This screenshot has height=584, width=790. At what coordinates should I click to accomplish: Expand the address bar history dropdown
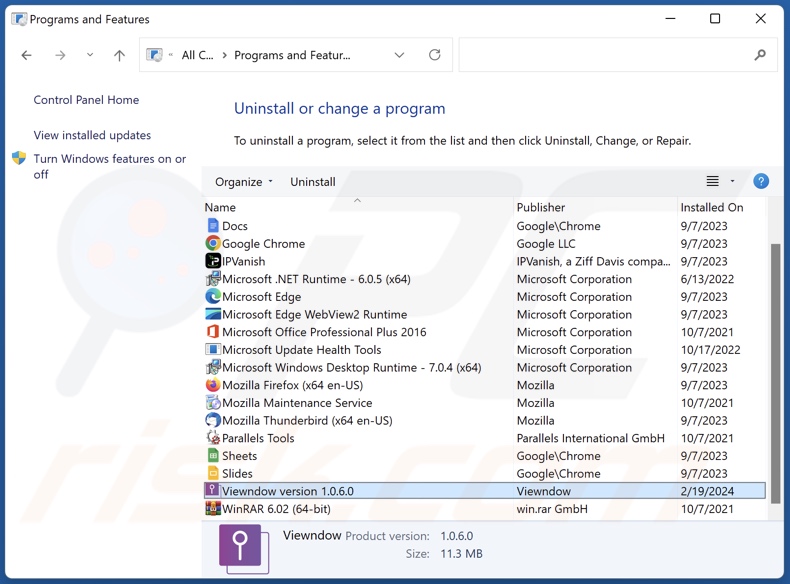400,55
